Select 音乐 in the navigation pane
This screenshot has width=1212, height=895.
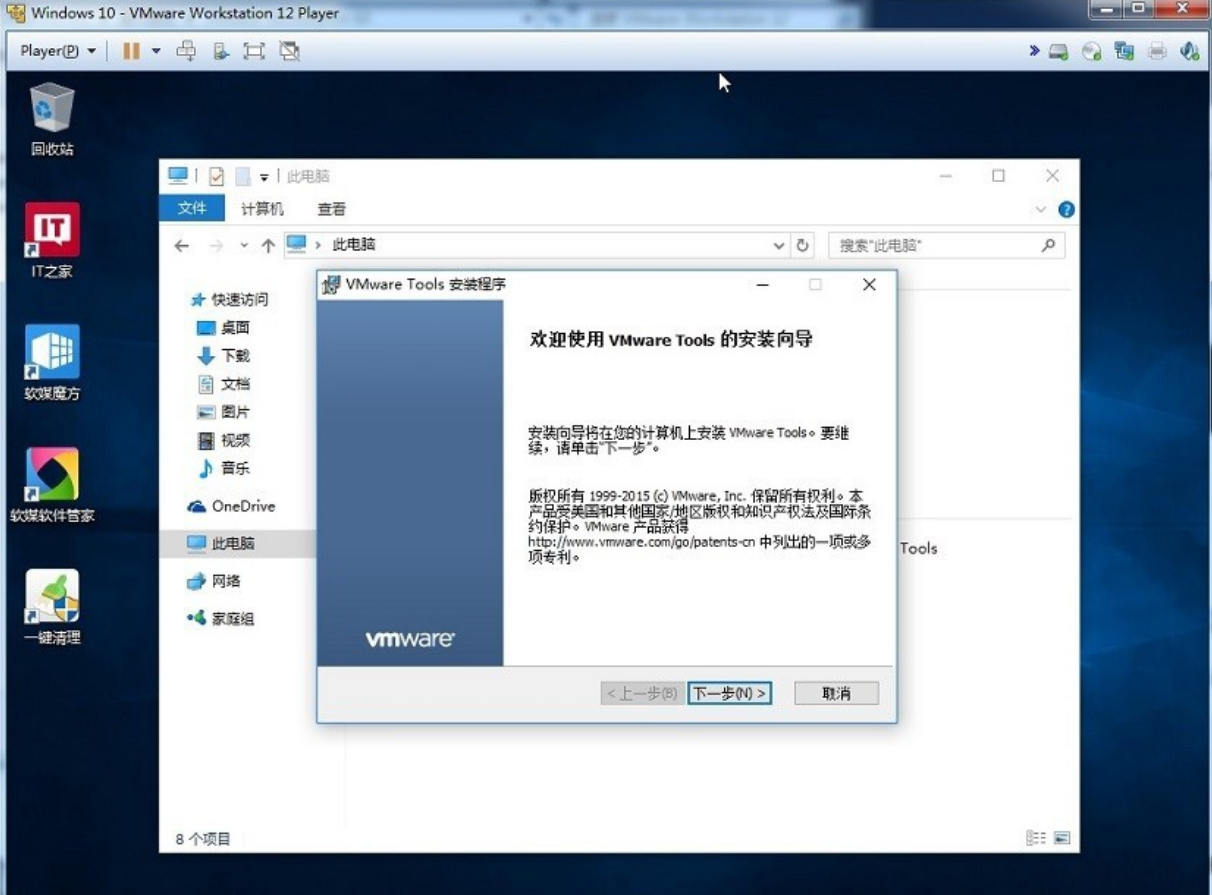tap(224, 467)
